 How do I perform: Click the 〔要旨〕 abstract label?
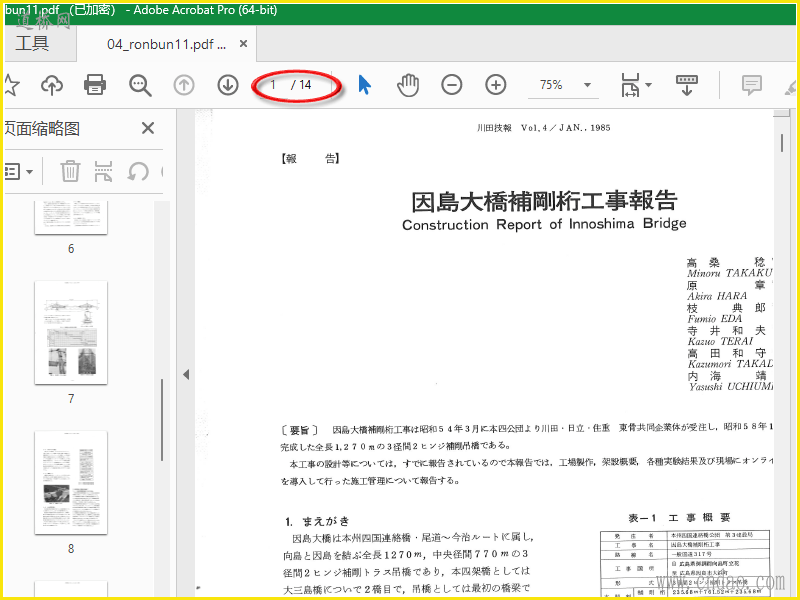coord(299,430)
